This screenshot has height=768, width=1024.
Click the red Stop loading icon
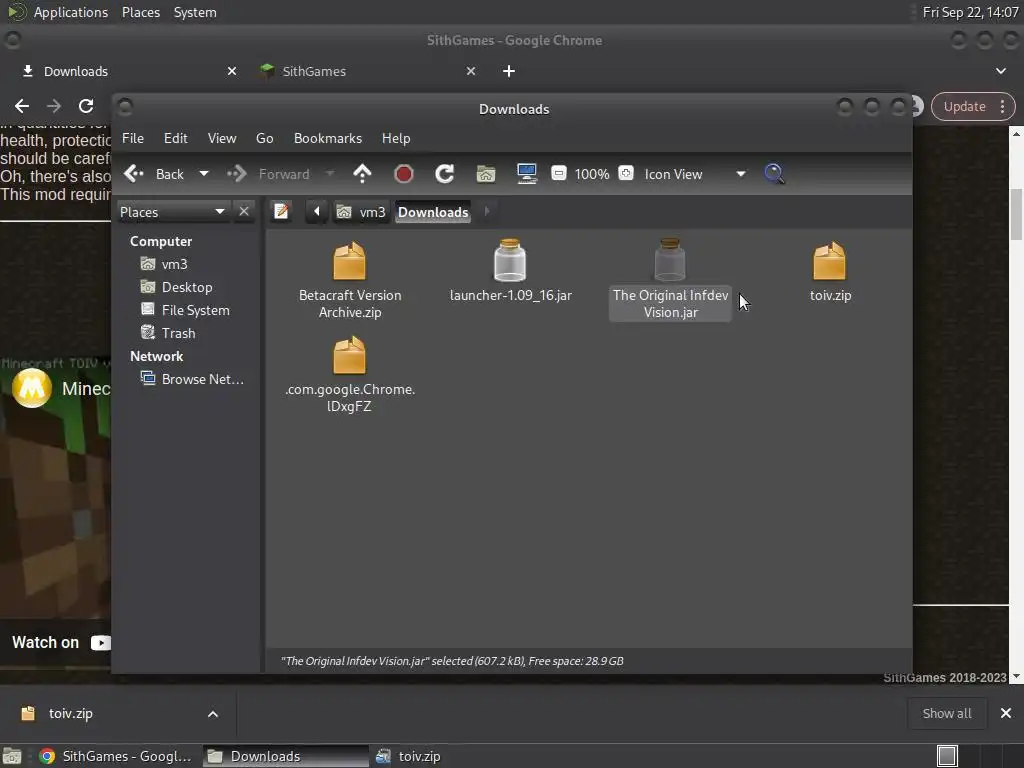click(404, 174)
